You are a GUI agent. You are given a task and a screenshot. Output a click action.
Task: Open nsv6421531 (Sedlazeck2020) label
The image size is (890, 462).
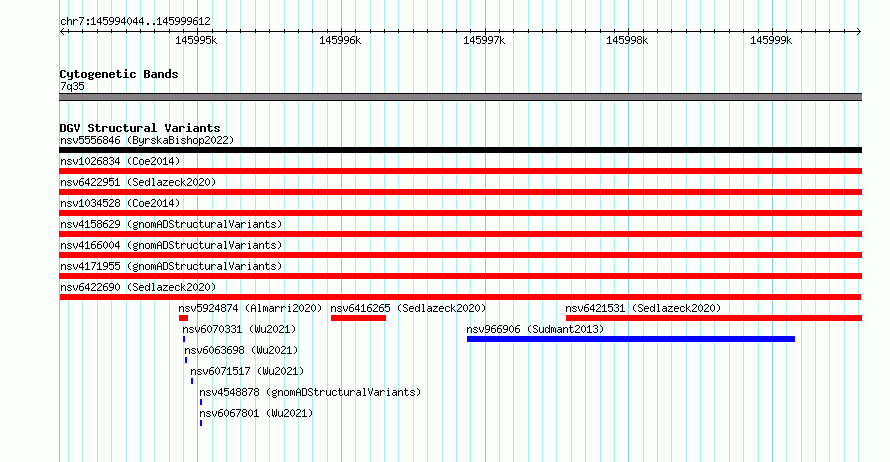[643, 308]
